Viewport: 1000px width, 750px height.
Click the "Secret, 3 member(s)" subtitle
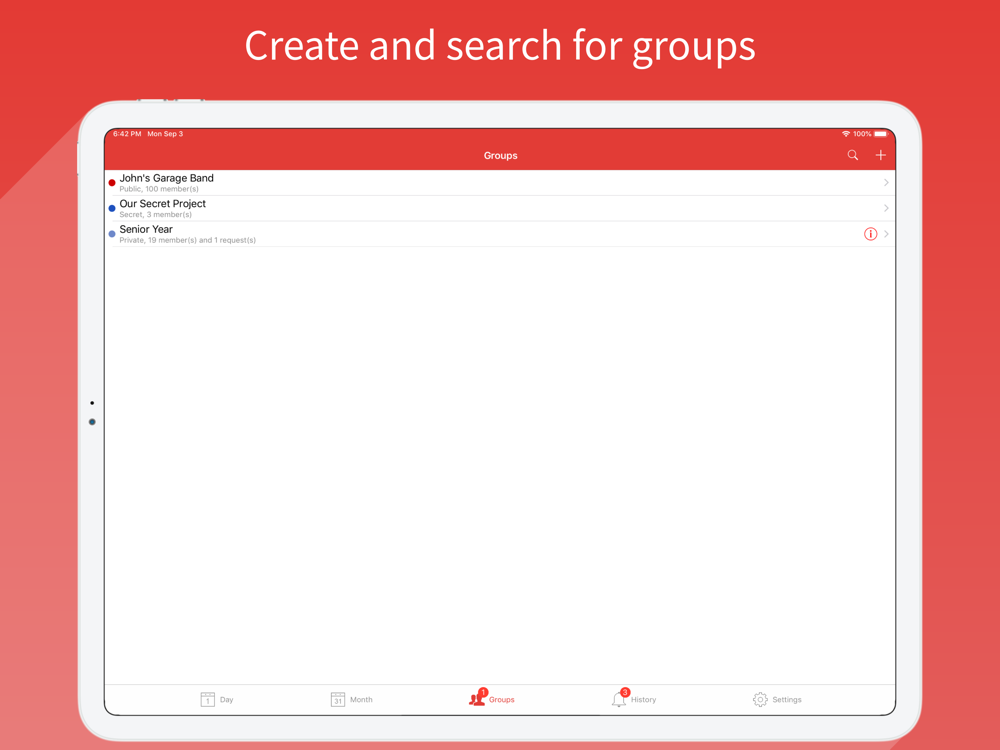156,214
